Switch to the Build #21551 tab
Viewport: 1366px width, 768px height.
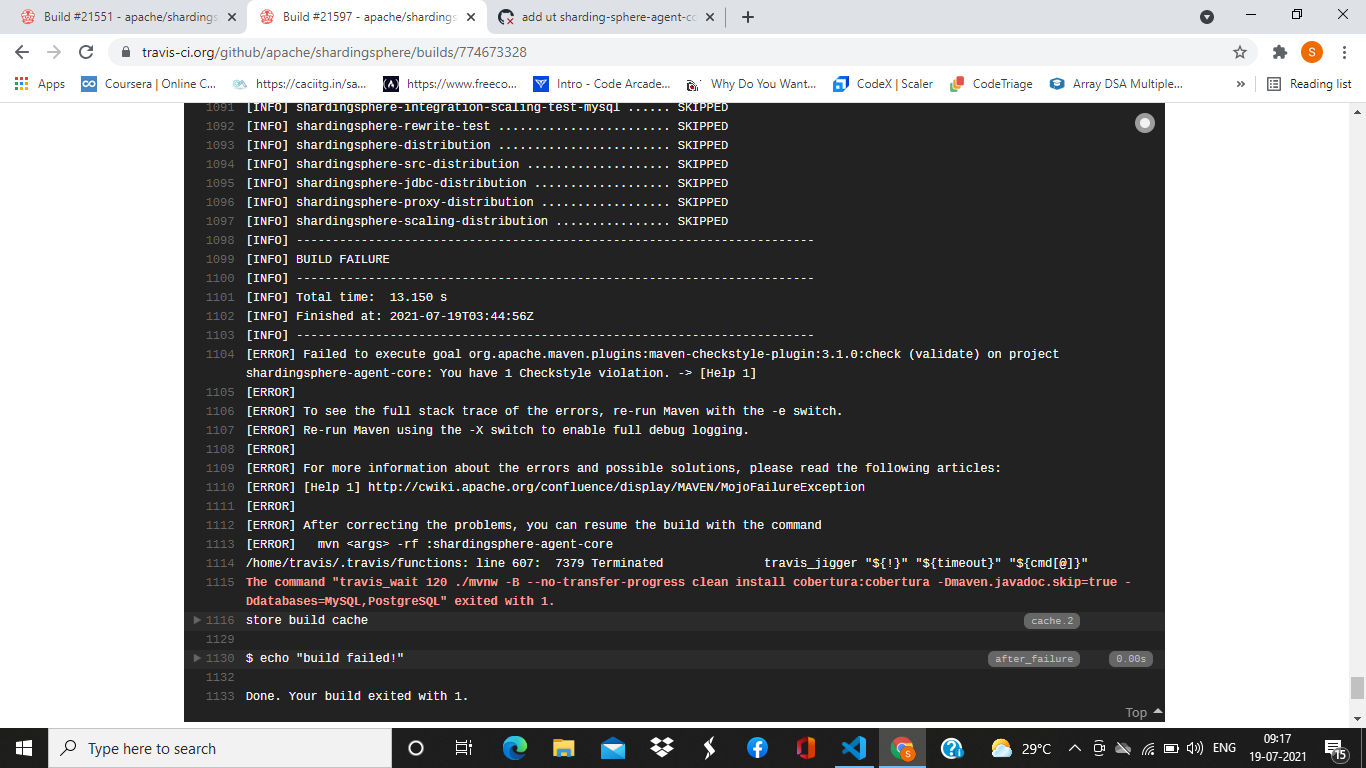point(130,17)
